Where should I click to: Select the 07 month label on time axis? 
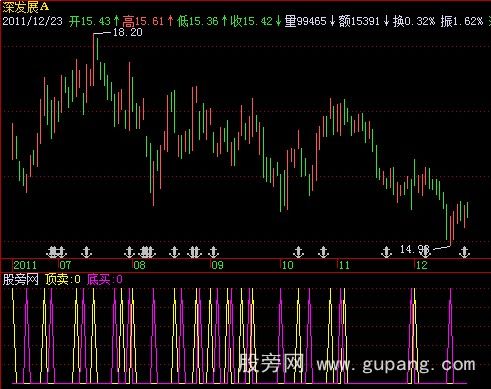(66, 265)
